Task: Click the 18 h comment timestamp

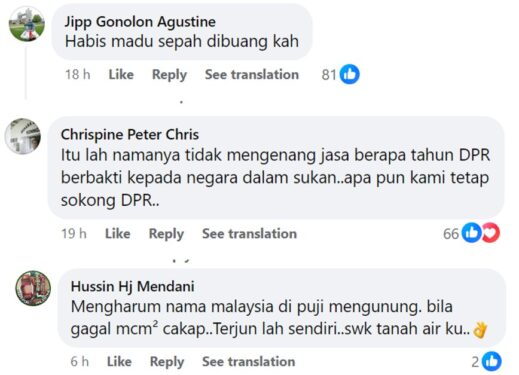Action: [x=78, y=74]
